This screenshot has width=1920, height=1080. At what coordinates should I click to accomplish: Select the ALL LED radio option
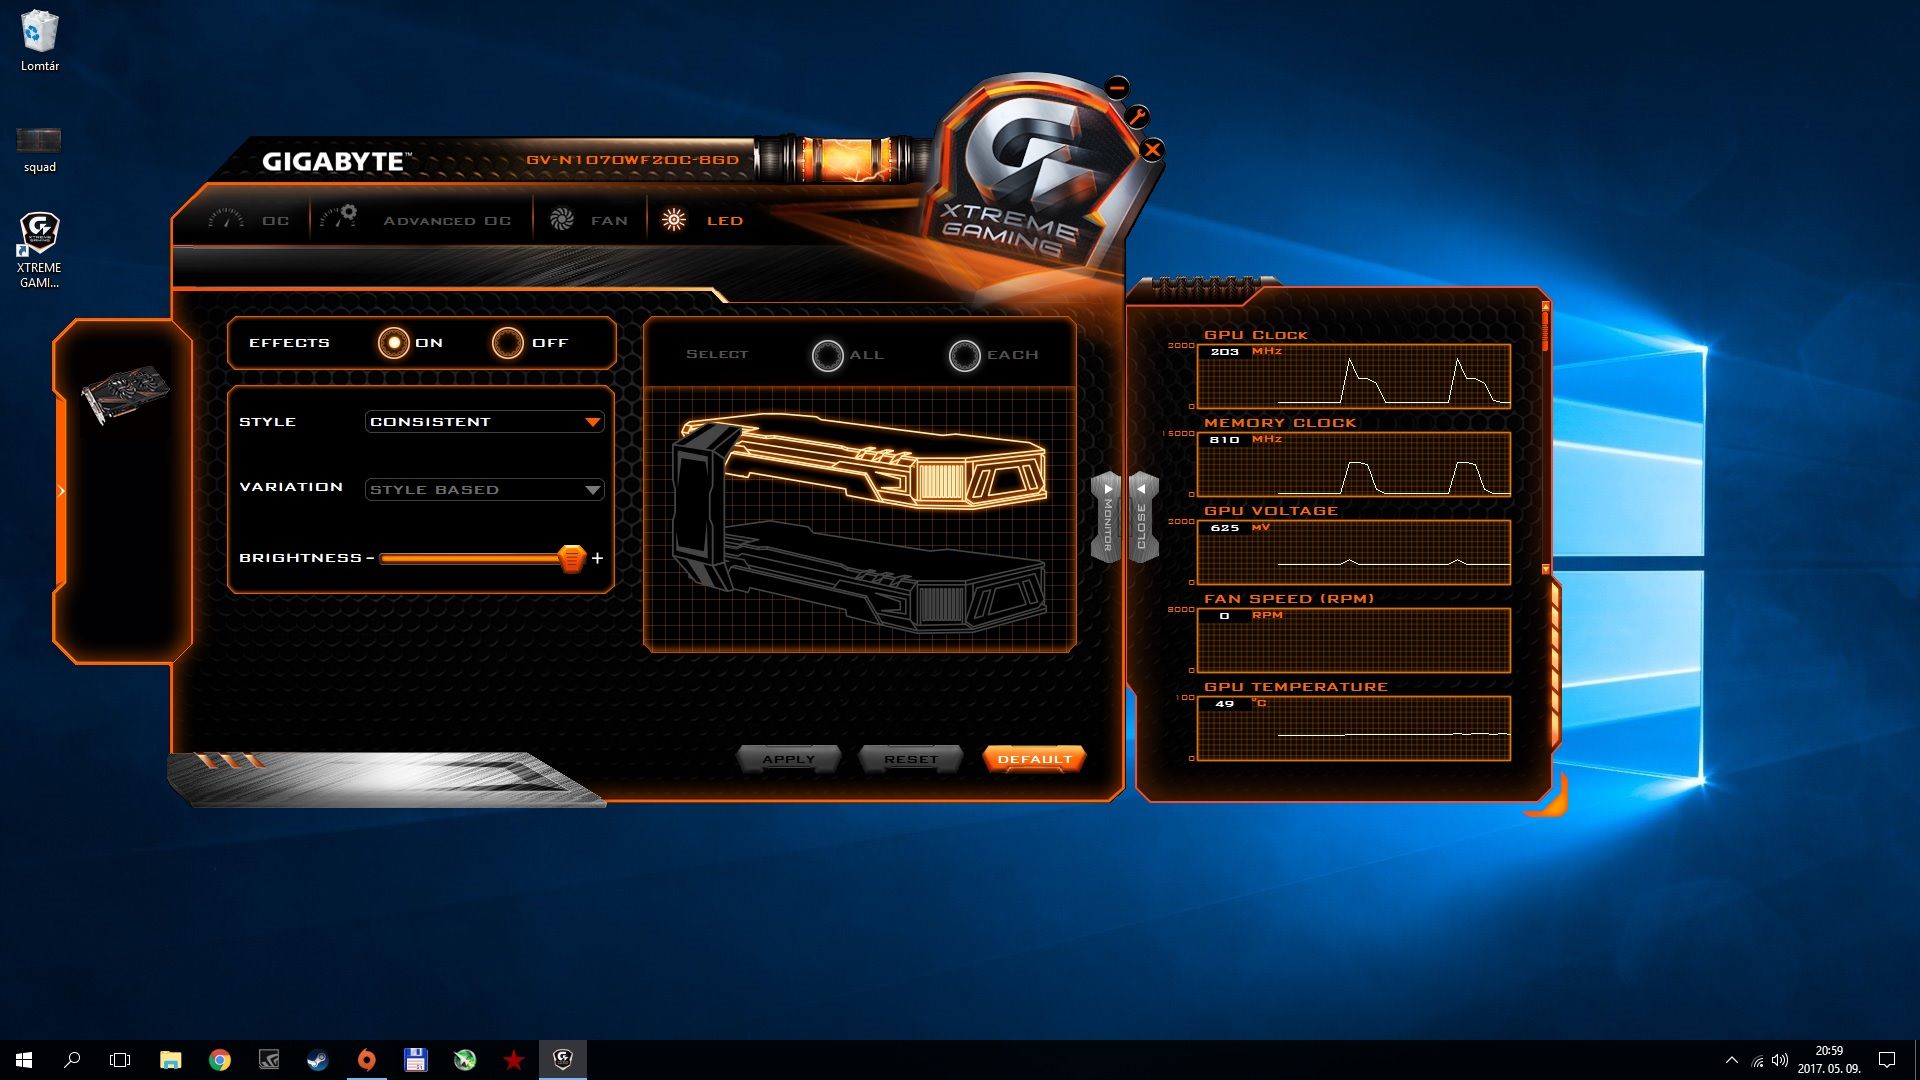828,355
